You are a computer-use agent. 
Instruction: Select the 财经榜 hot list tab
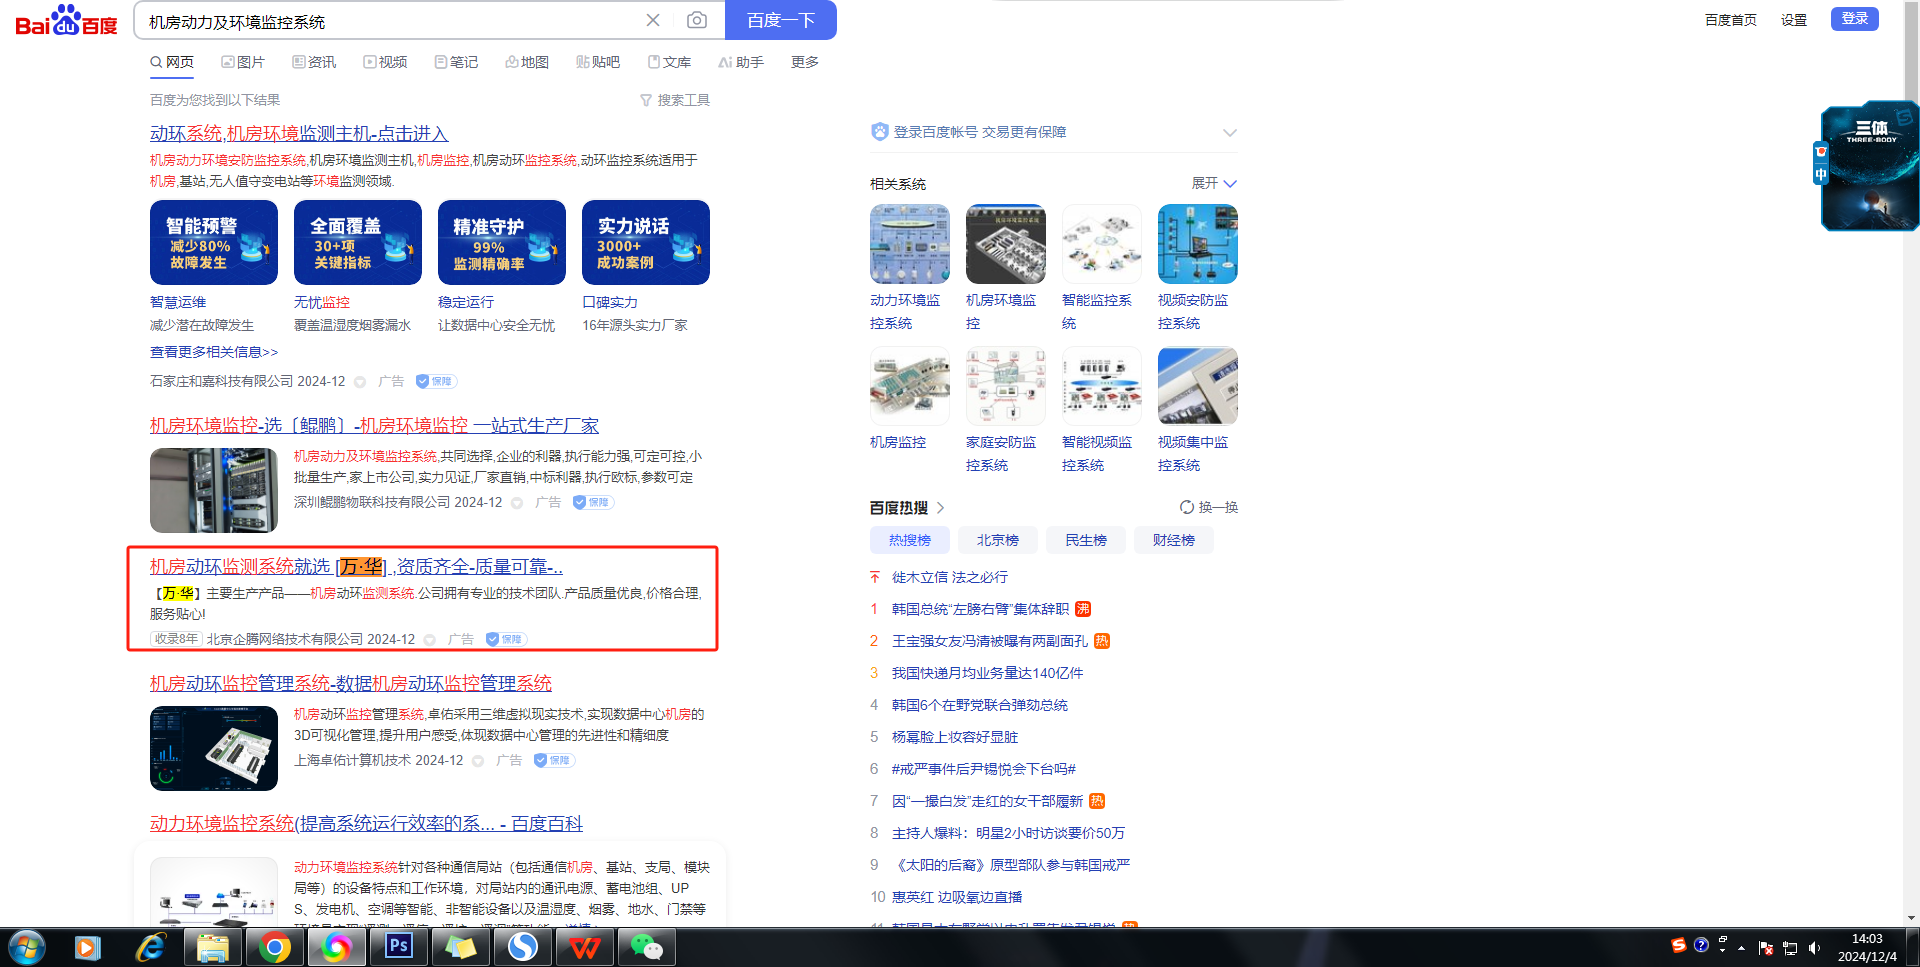(x=1174, y=540)
